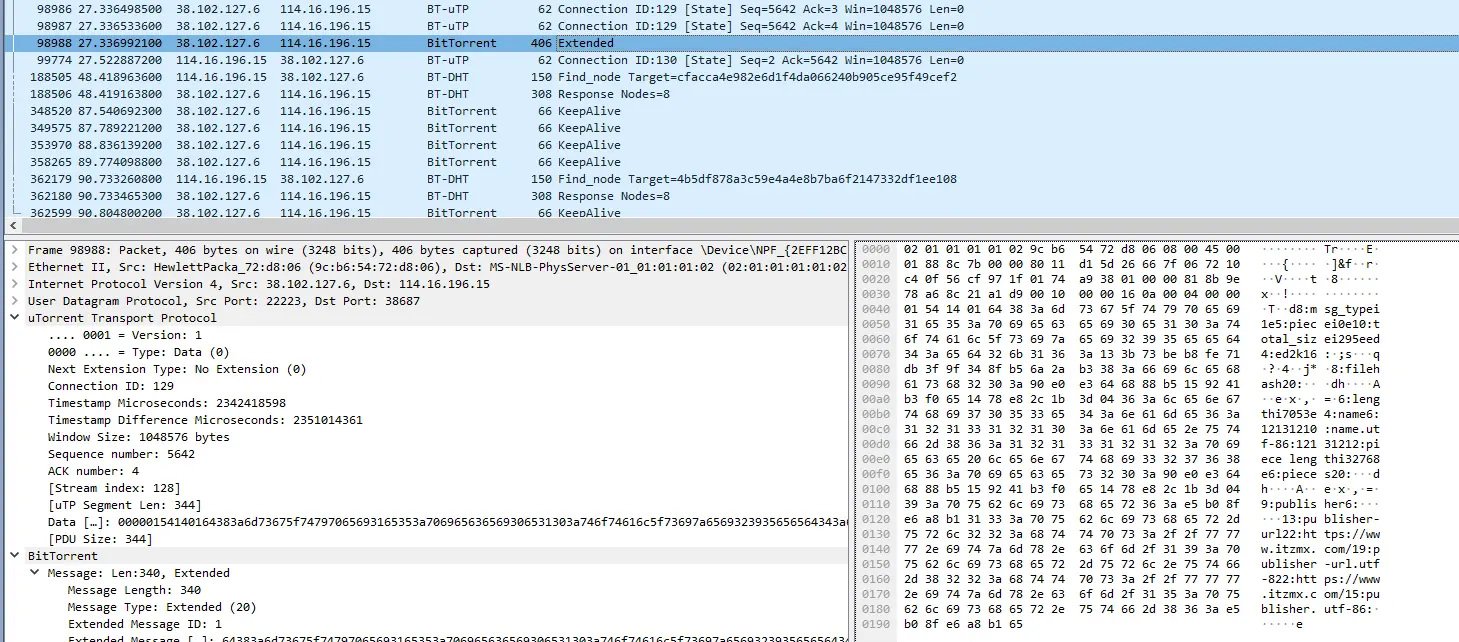Select KeepAlive packet 348520

[729, 111]
